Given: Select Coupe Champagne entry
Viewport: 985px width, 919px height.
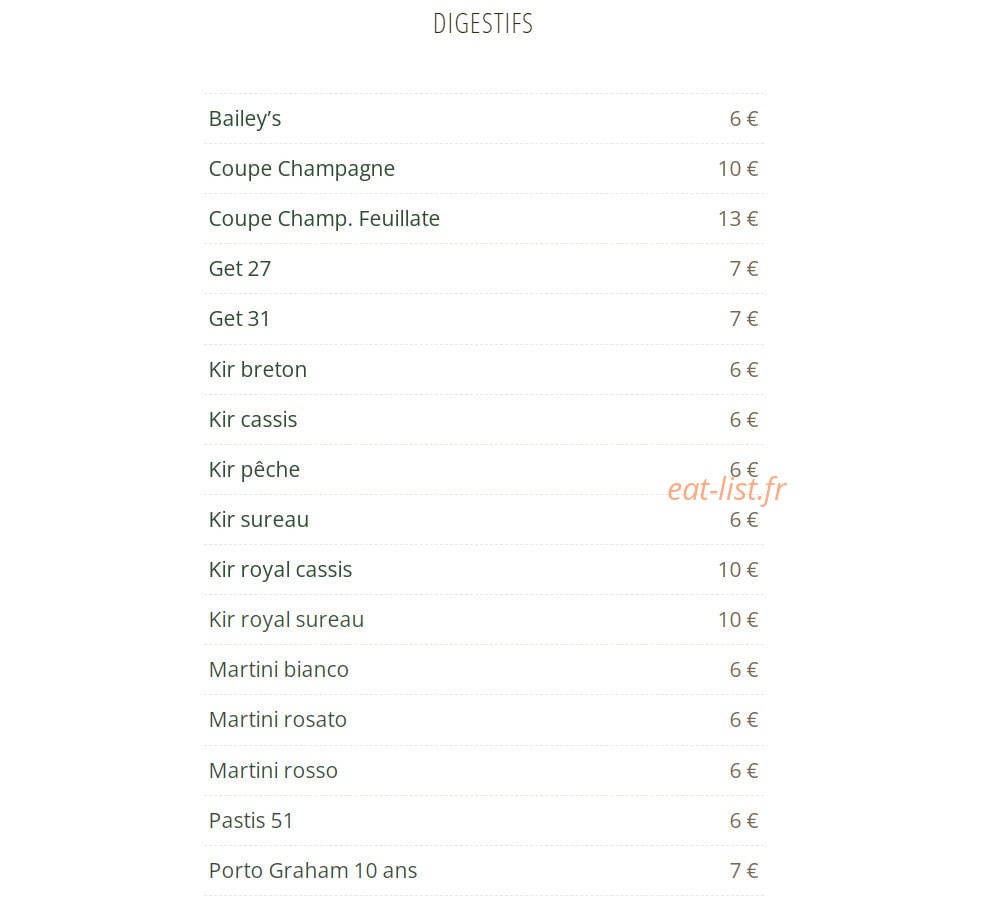Looking at the screenshot, I should pos(484,169).
